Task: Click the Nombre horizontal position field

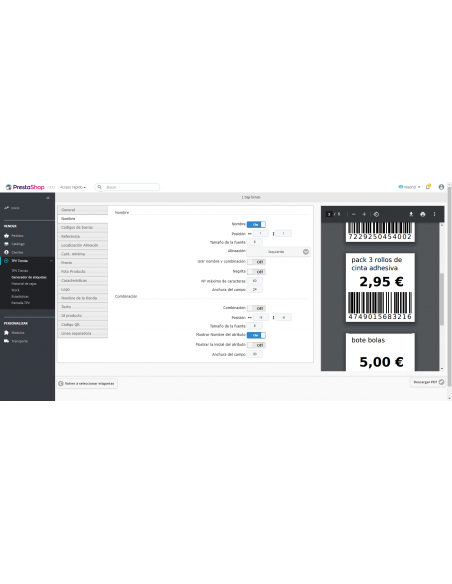Action: tap(261, 234)
